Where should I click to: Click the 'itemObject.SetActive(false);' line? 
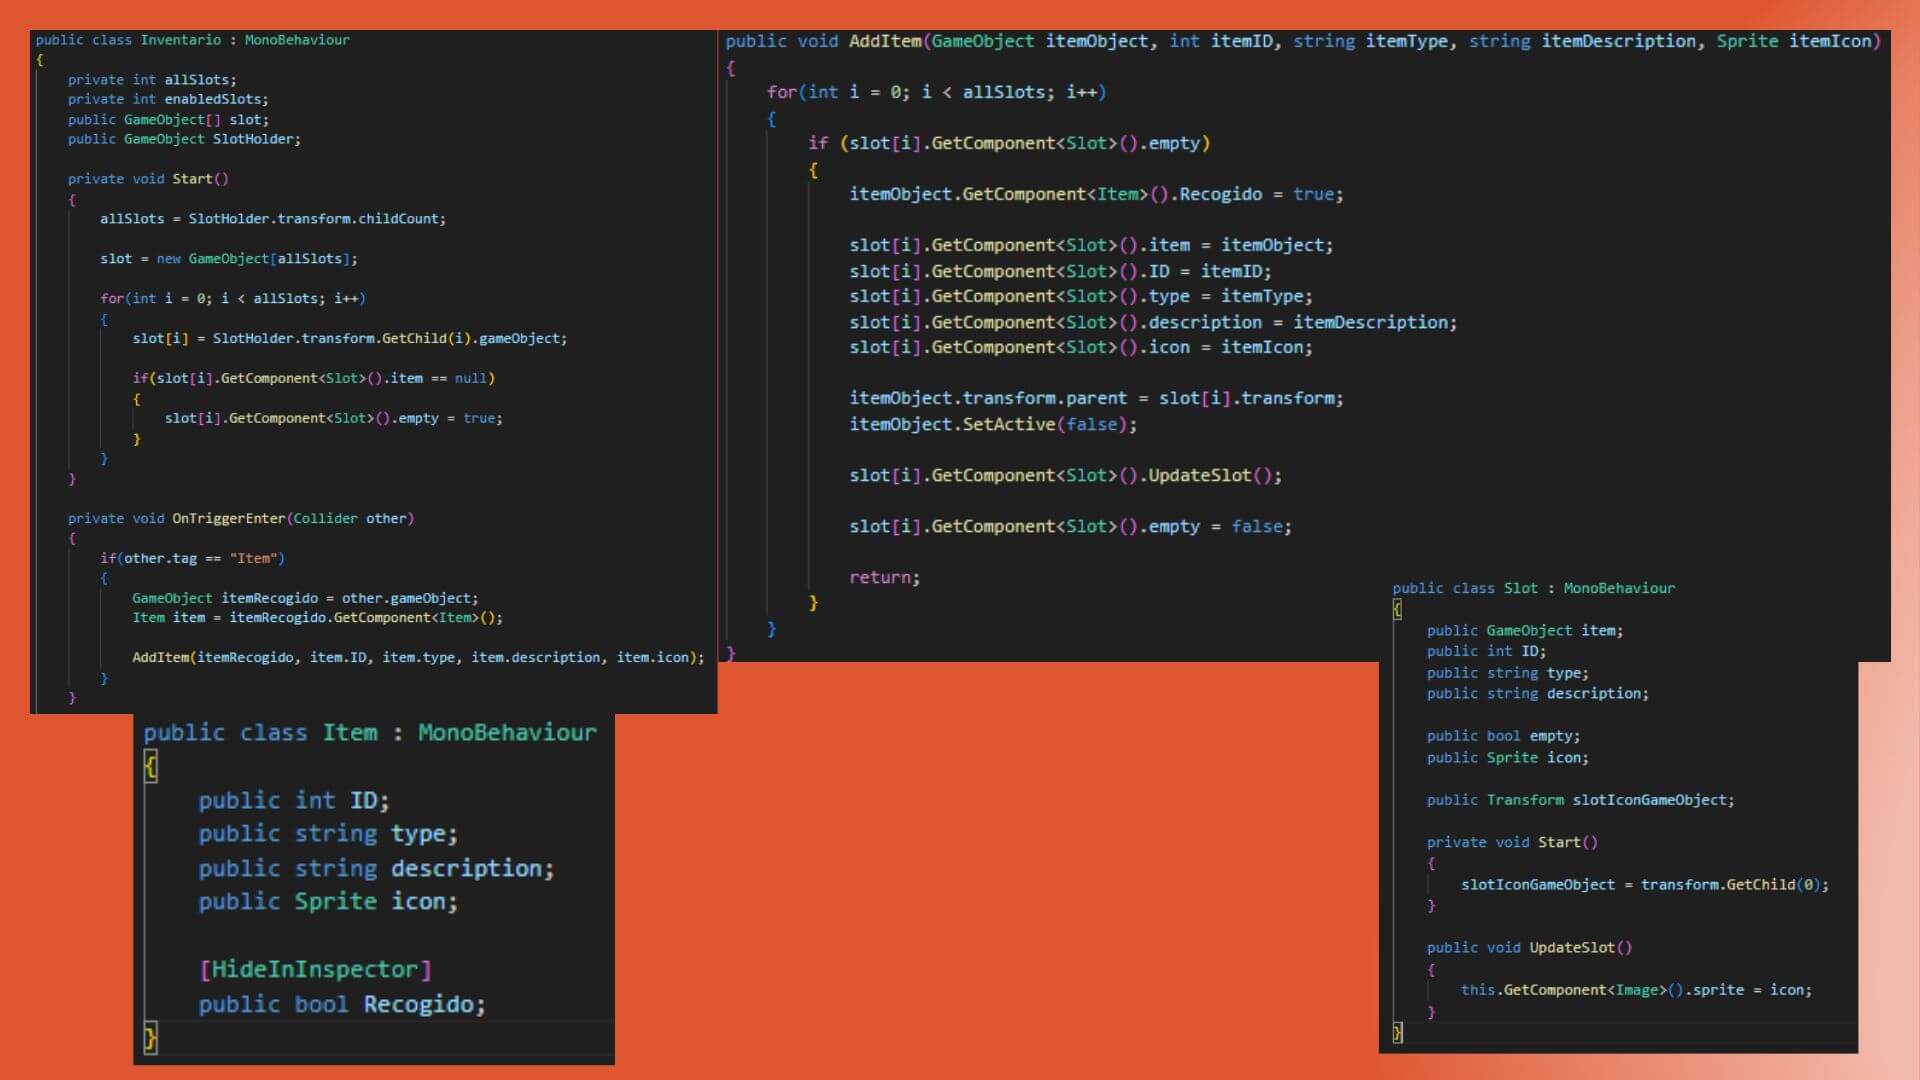point(993,424)
